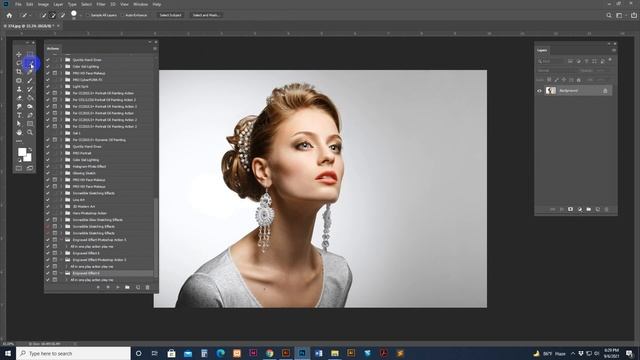Click the Select Subject button
The image size is (640, 360).
point(170,15)
